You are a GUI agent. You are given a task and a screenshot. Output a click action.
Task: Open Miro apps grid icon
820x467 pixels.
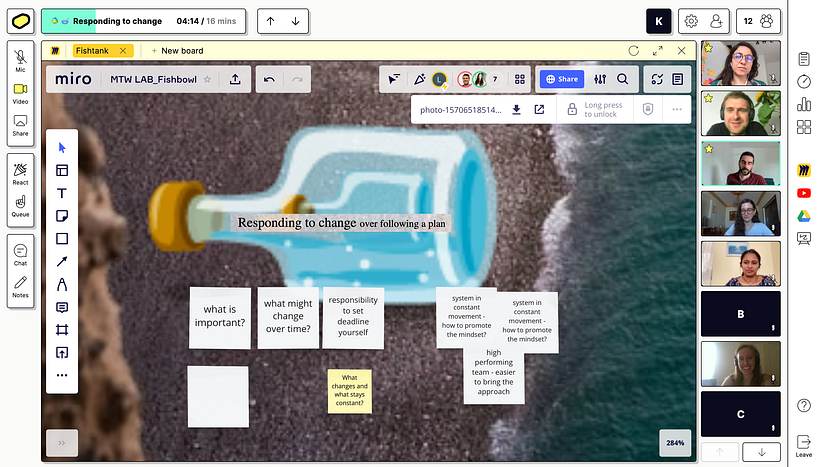coord(520,79)
